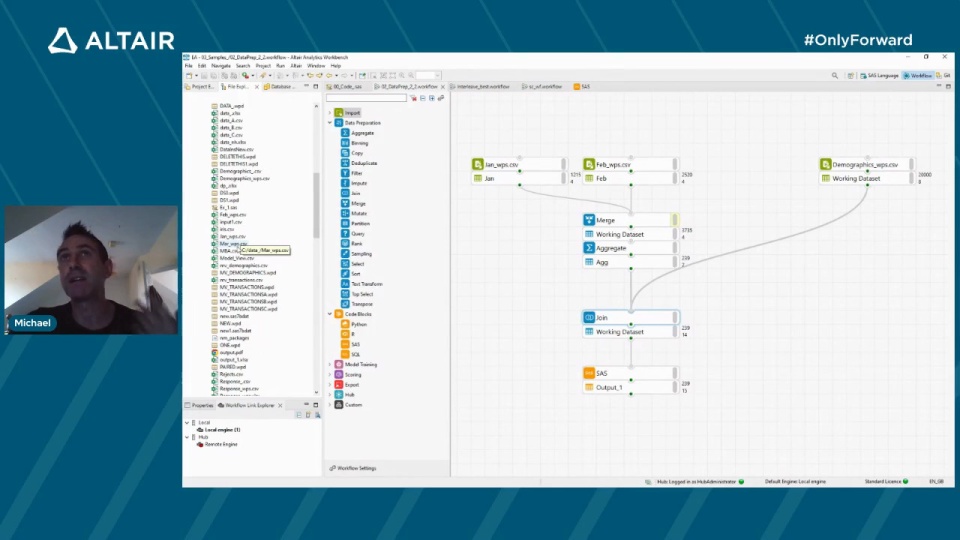Expand the Export palette group
Screen dimensions: 960x540
(330, 384)
